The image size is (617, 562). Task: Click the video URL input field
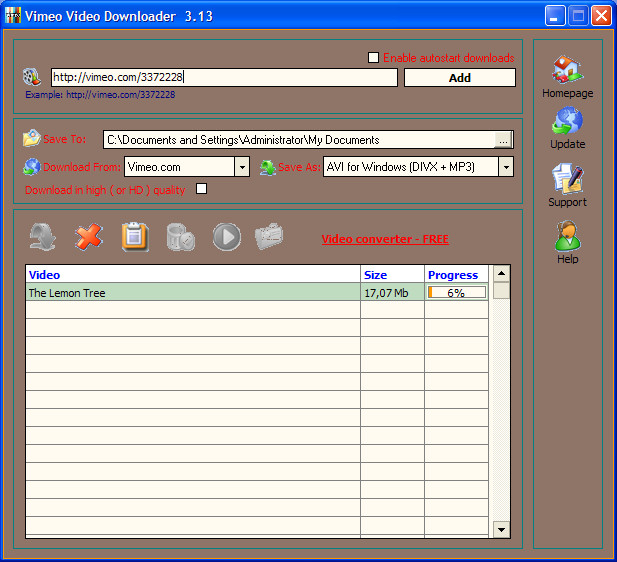point(224,77)
